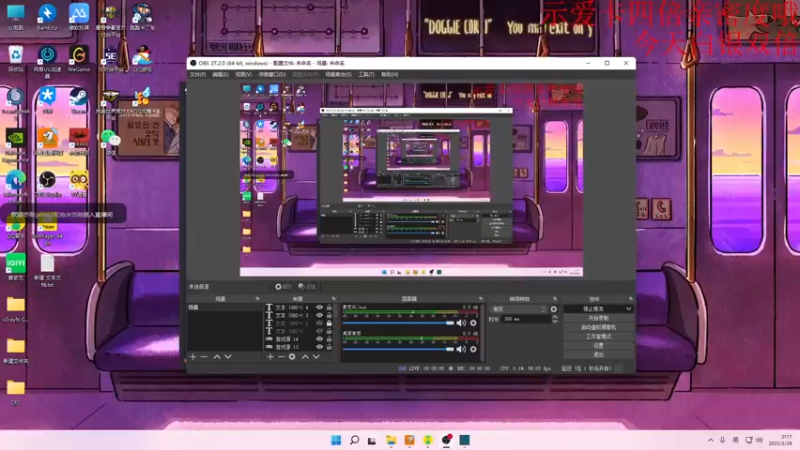
Task: Adjust the 桌面音频 volume slider
Action: coord(398,349)
